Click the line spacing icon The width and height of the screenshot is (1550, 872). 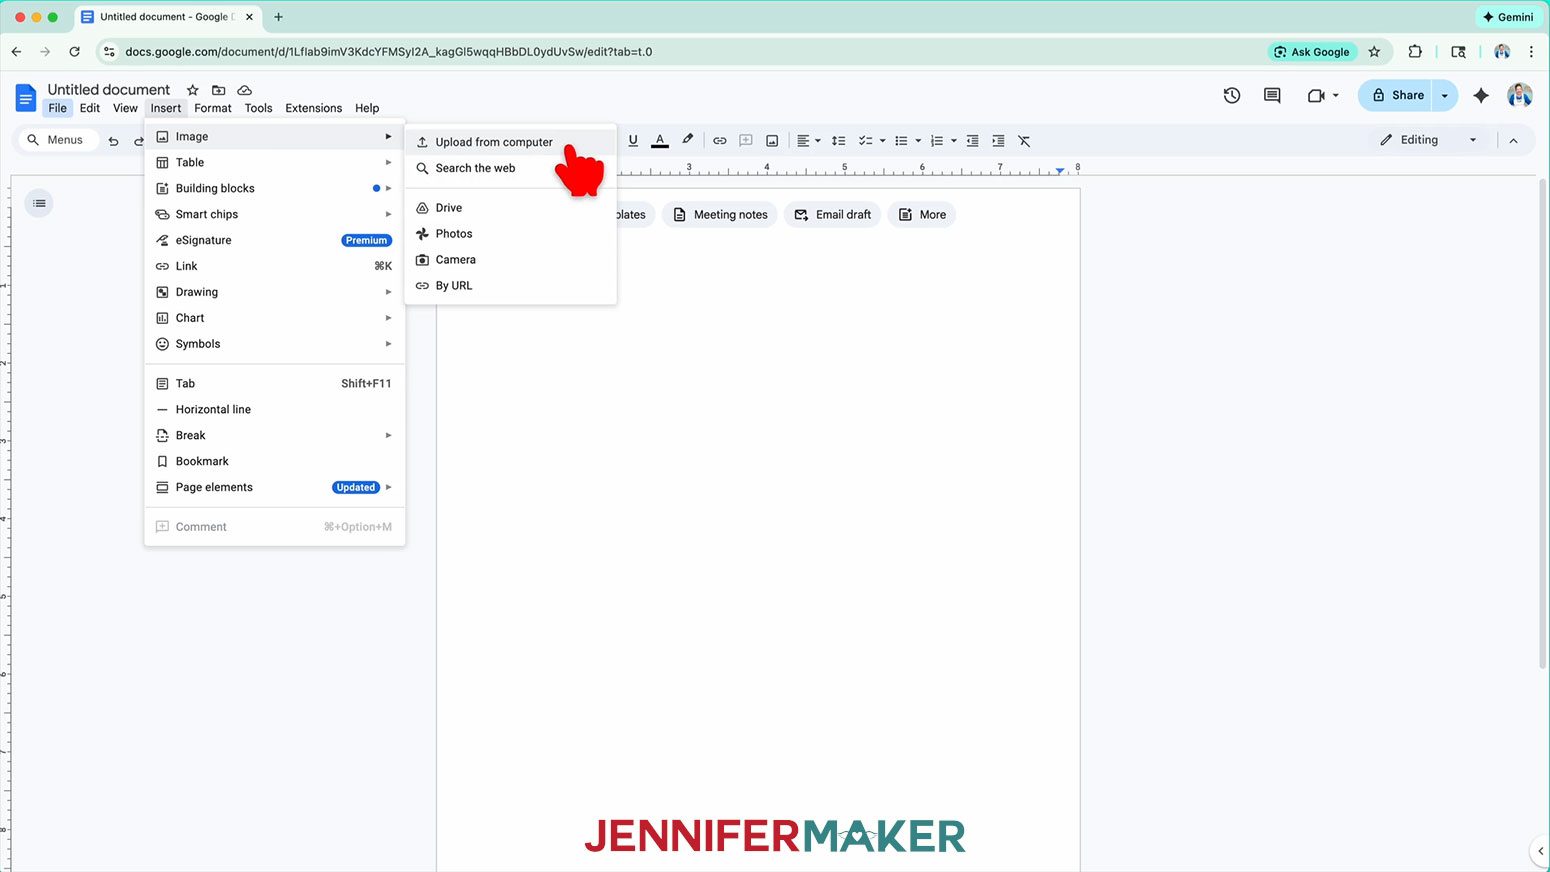point(839,141)
